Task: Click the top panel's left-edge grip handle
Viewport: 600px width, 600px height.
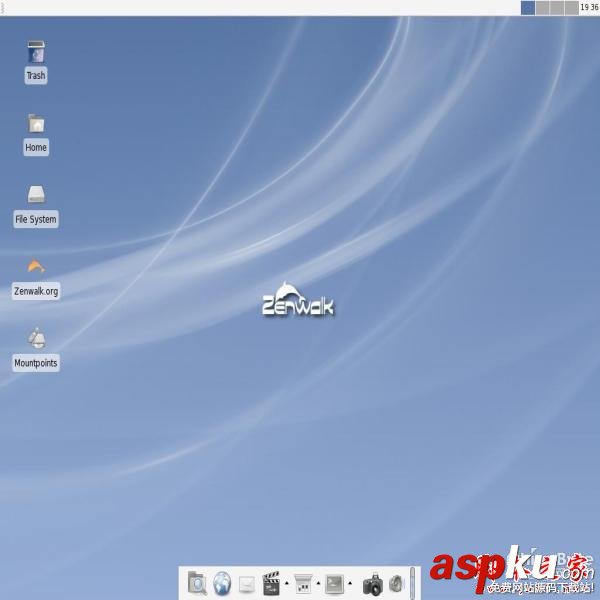Action: click(2, 8)
